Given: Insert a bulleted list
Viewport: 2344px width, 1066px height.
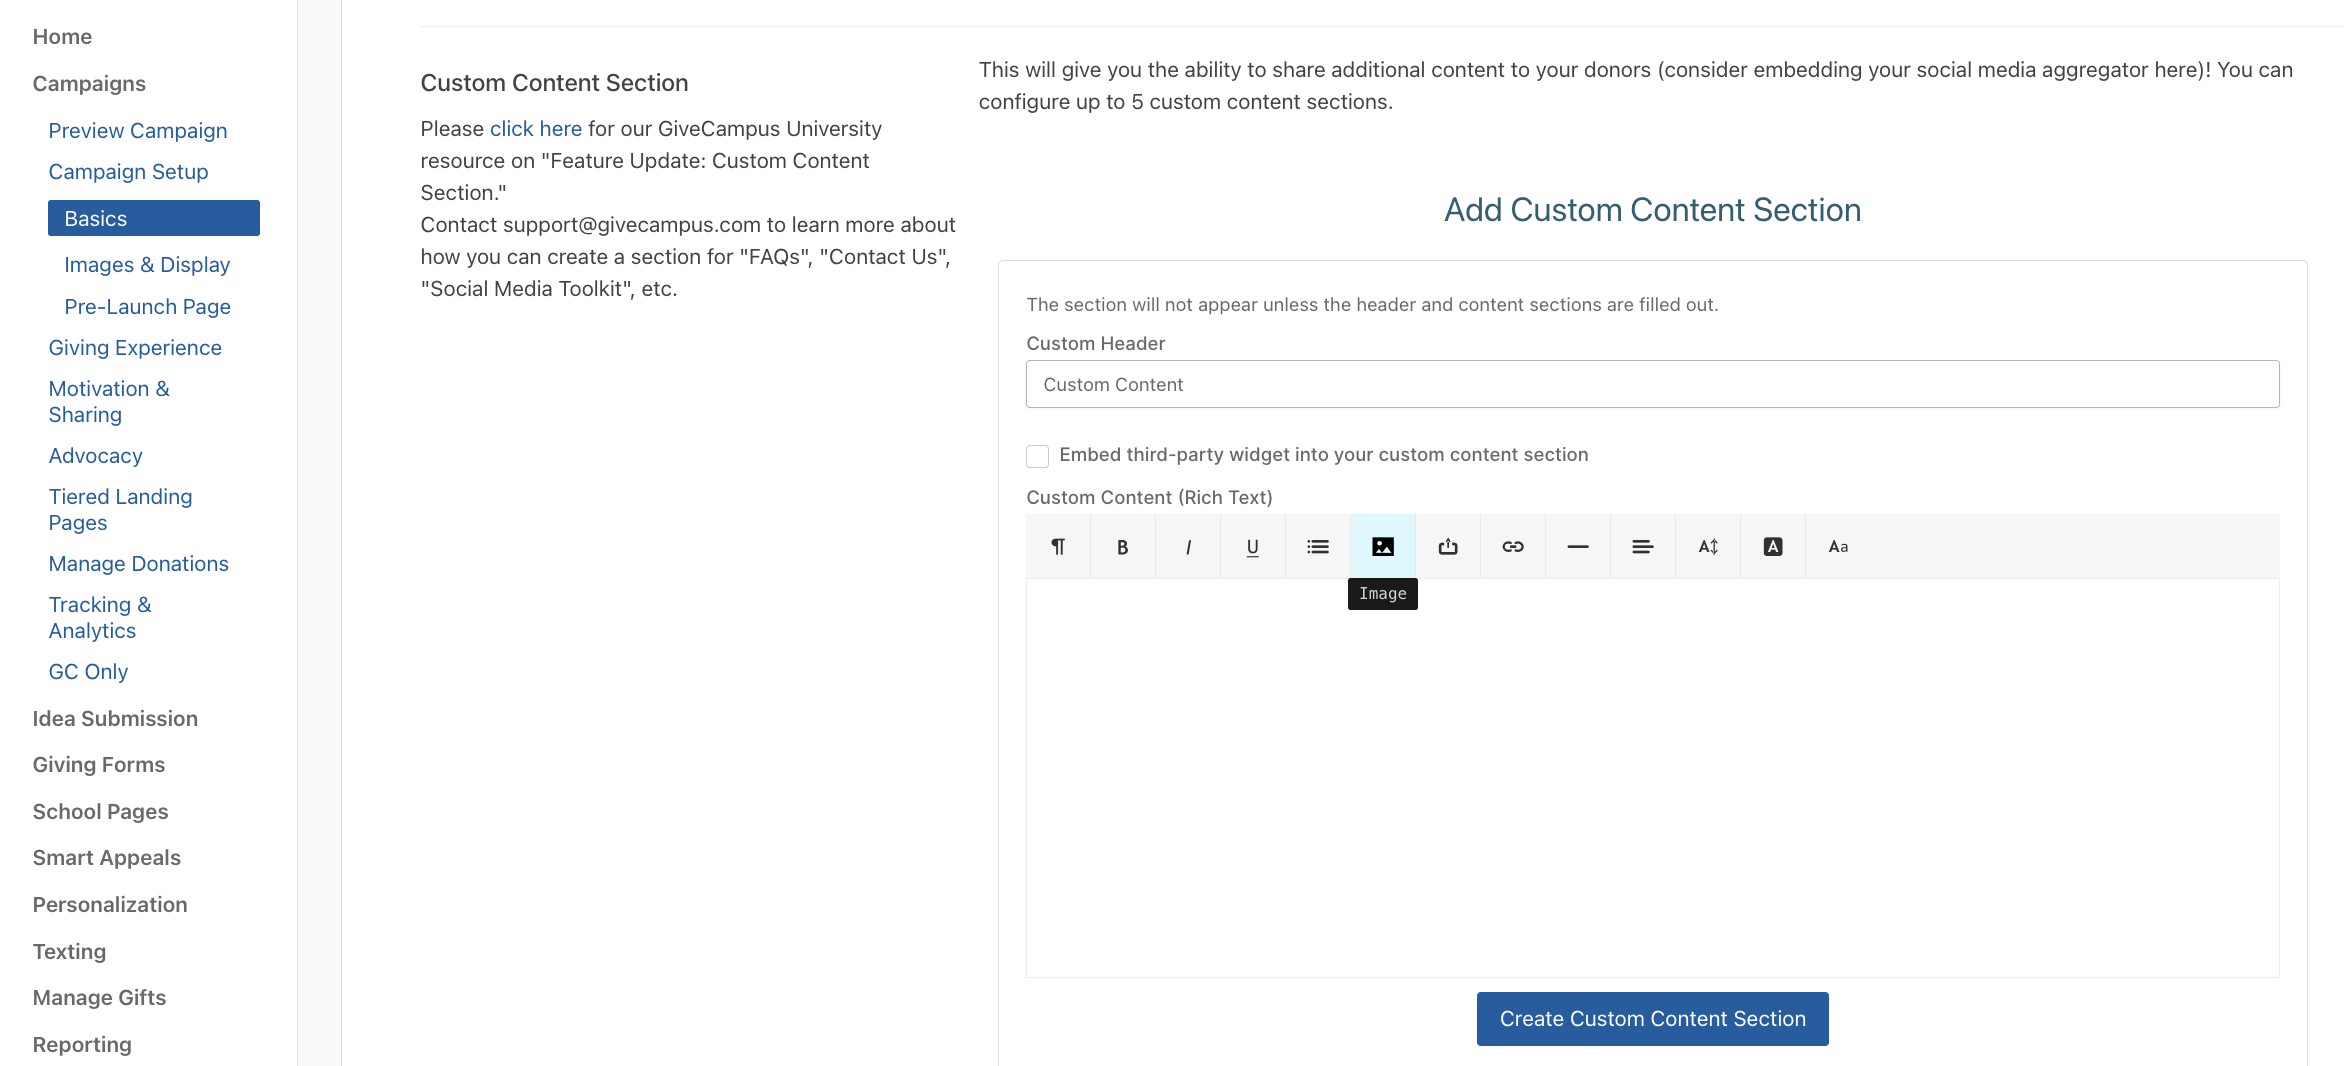Looking at the screenshot, I should pos(1317,546).
